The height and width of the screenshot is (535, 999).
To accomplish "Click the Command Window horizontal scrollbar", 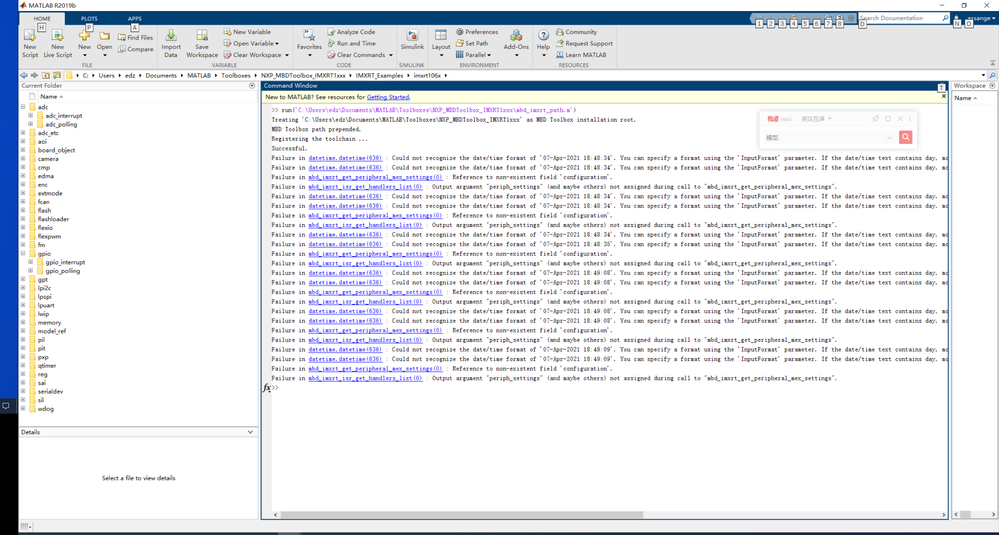I will tap(462, 515).
